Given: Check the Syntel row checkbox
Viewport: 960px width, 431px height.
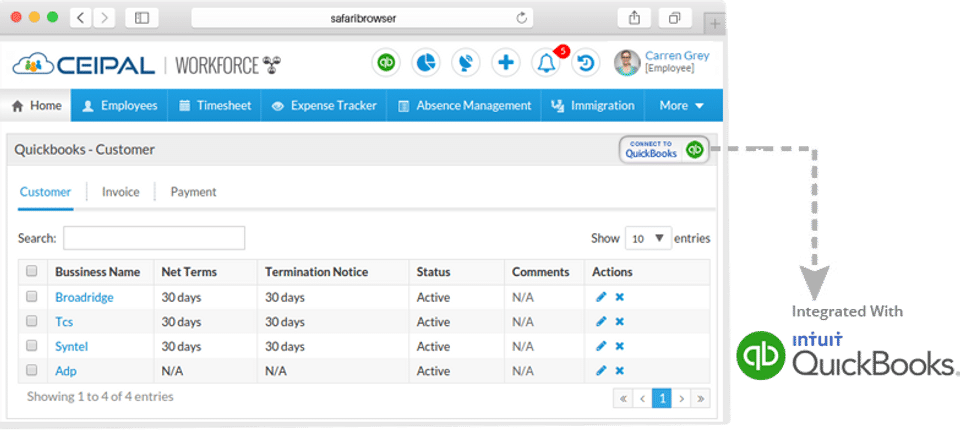Looking at the screenshot, I should (31, 345).
